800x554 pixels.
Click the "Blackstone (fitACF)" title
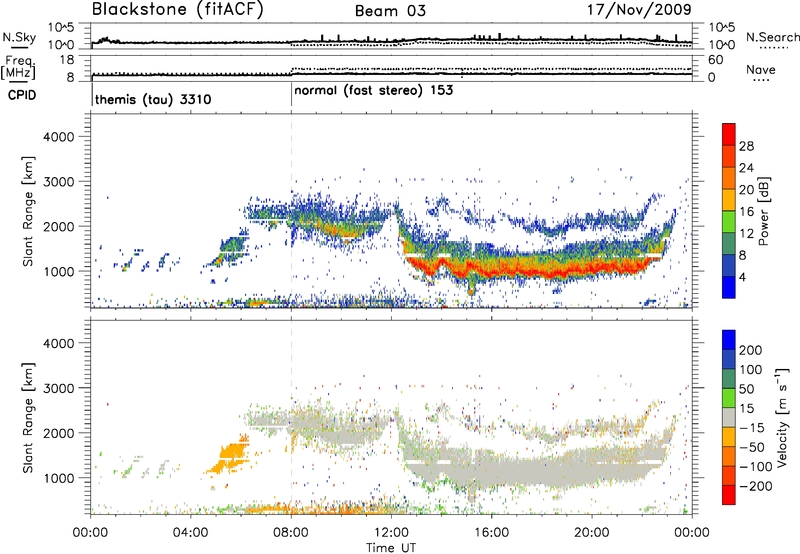pos(177,10)
